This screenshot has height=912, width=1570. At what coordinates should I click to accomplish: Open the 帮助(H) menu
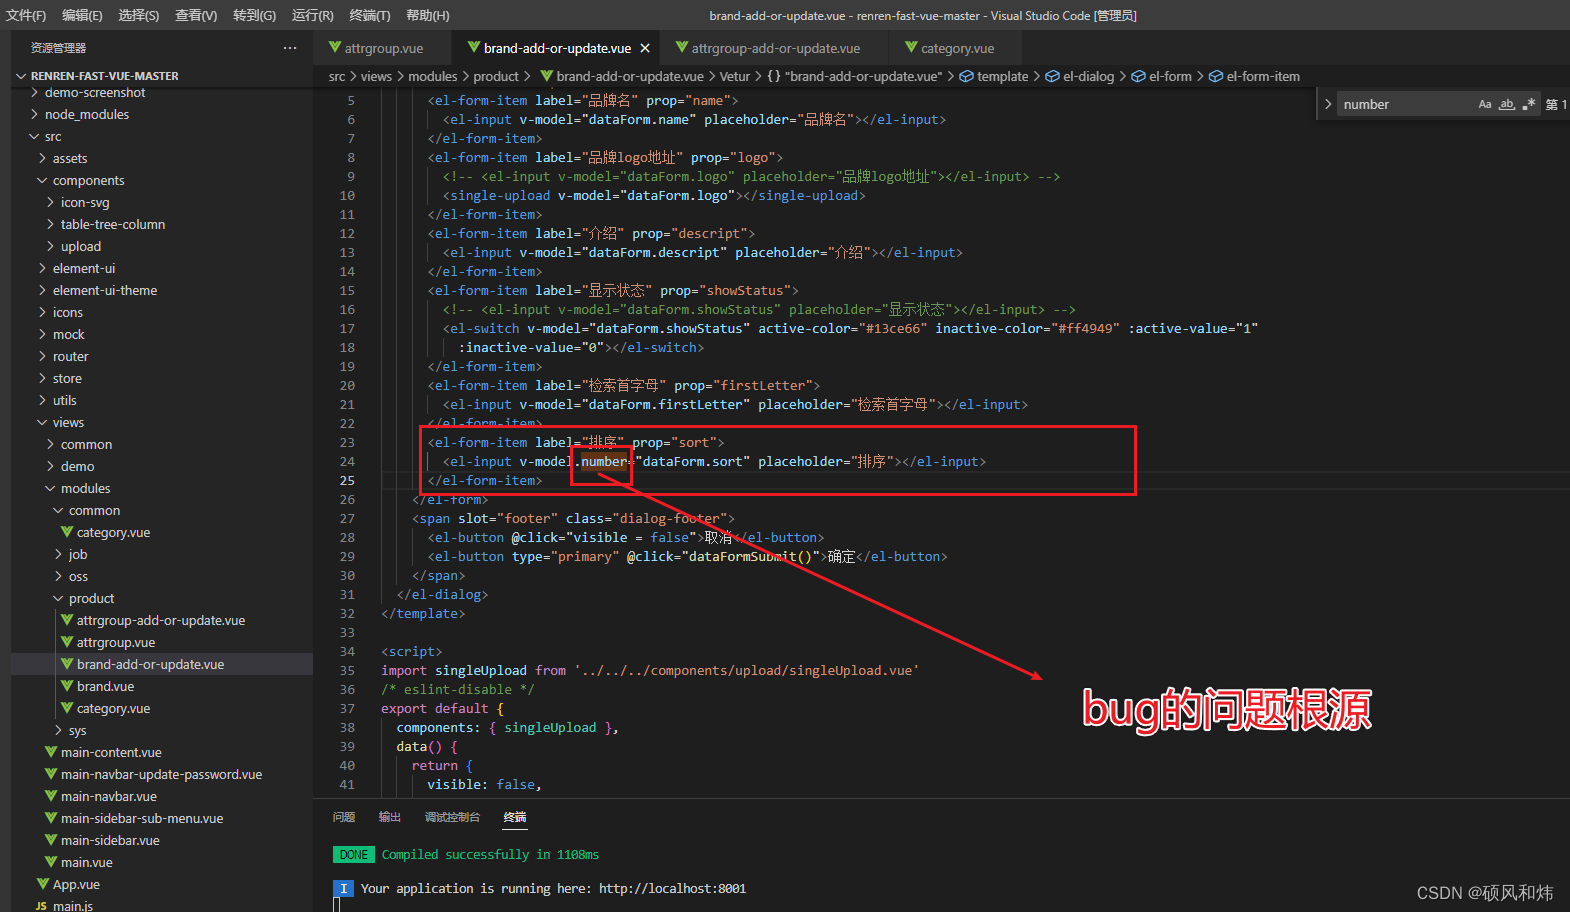point(428,15)
